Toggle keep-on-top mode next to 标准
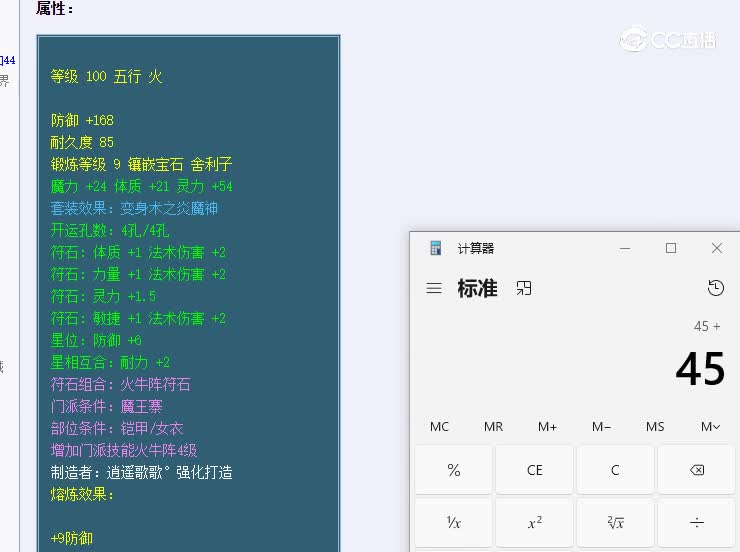 (x=524, y=288)
